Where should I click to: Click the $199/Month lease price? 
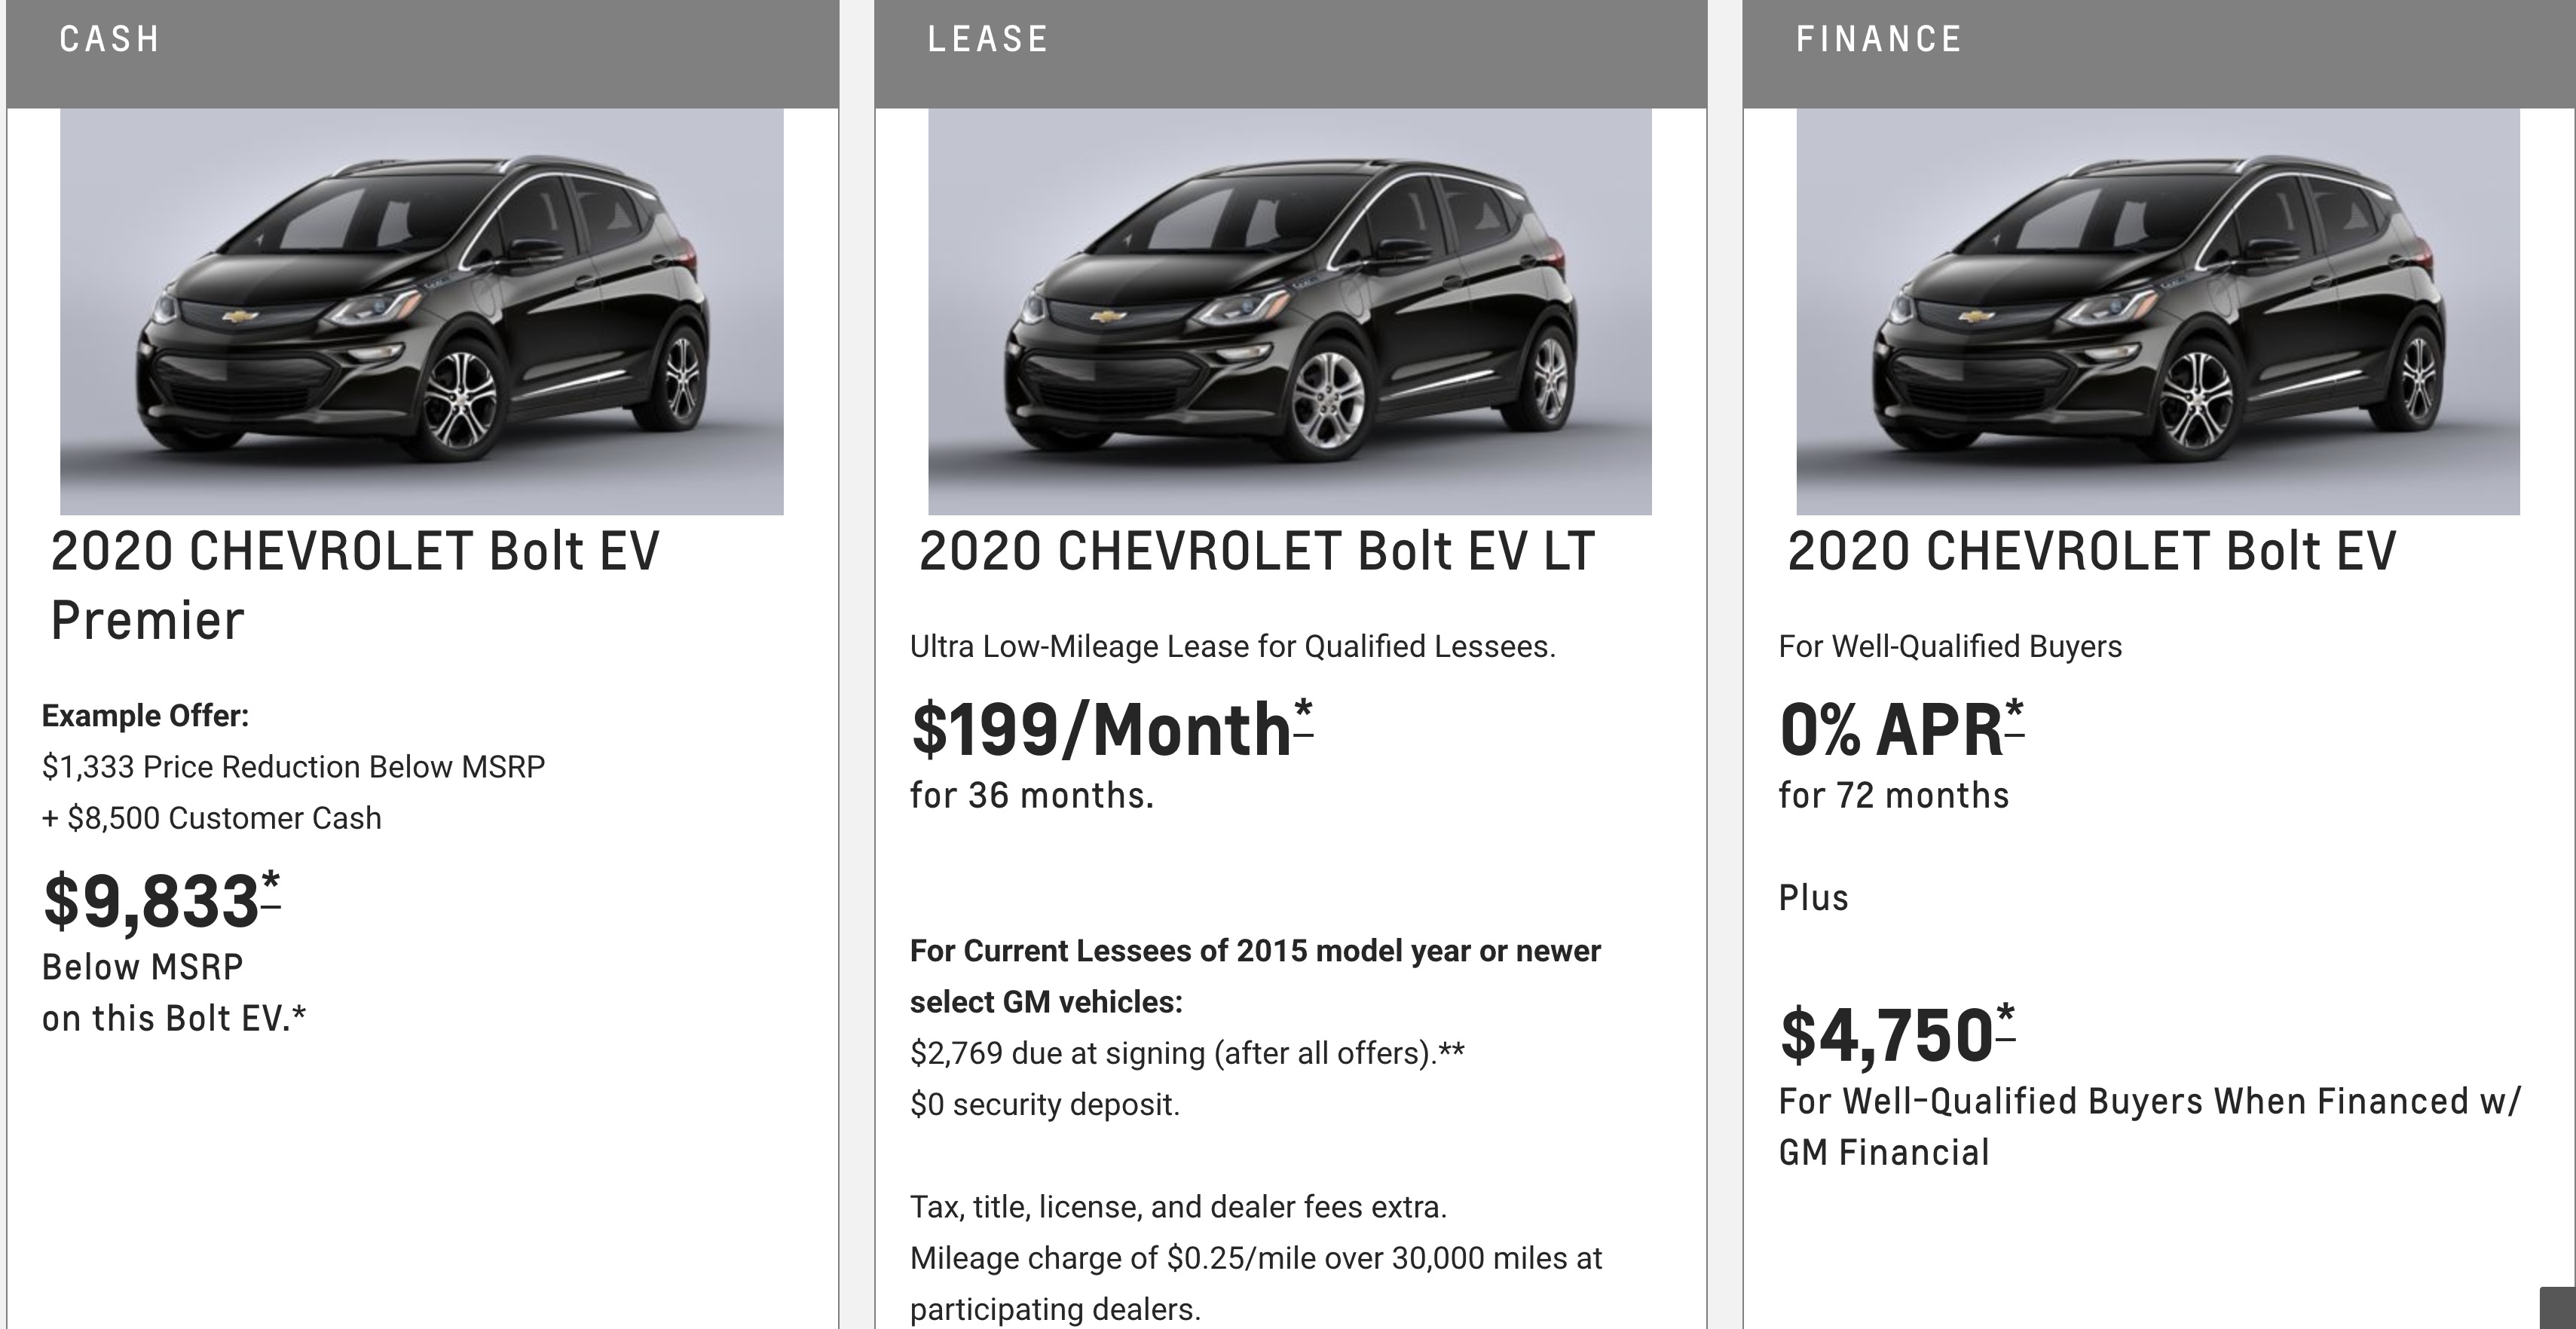point(1101,730)
